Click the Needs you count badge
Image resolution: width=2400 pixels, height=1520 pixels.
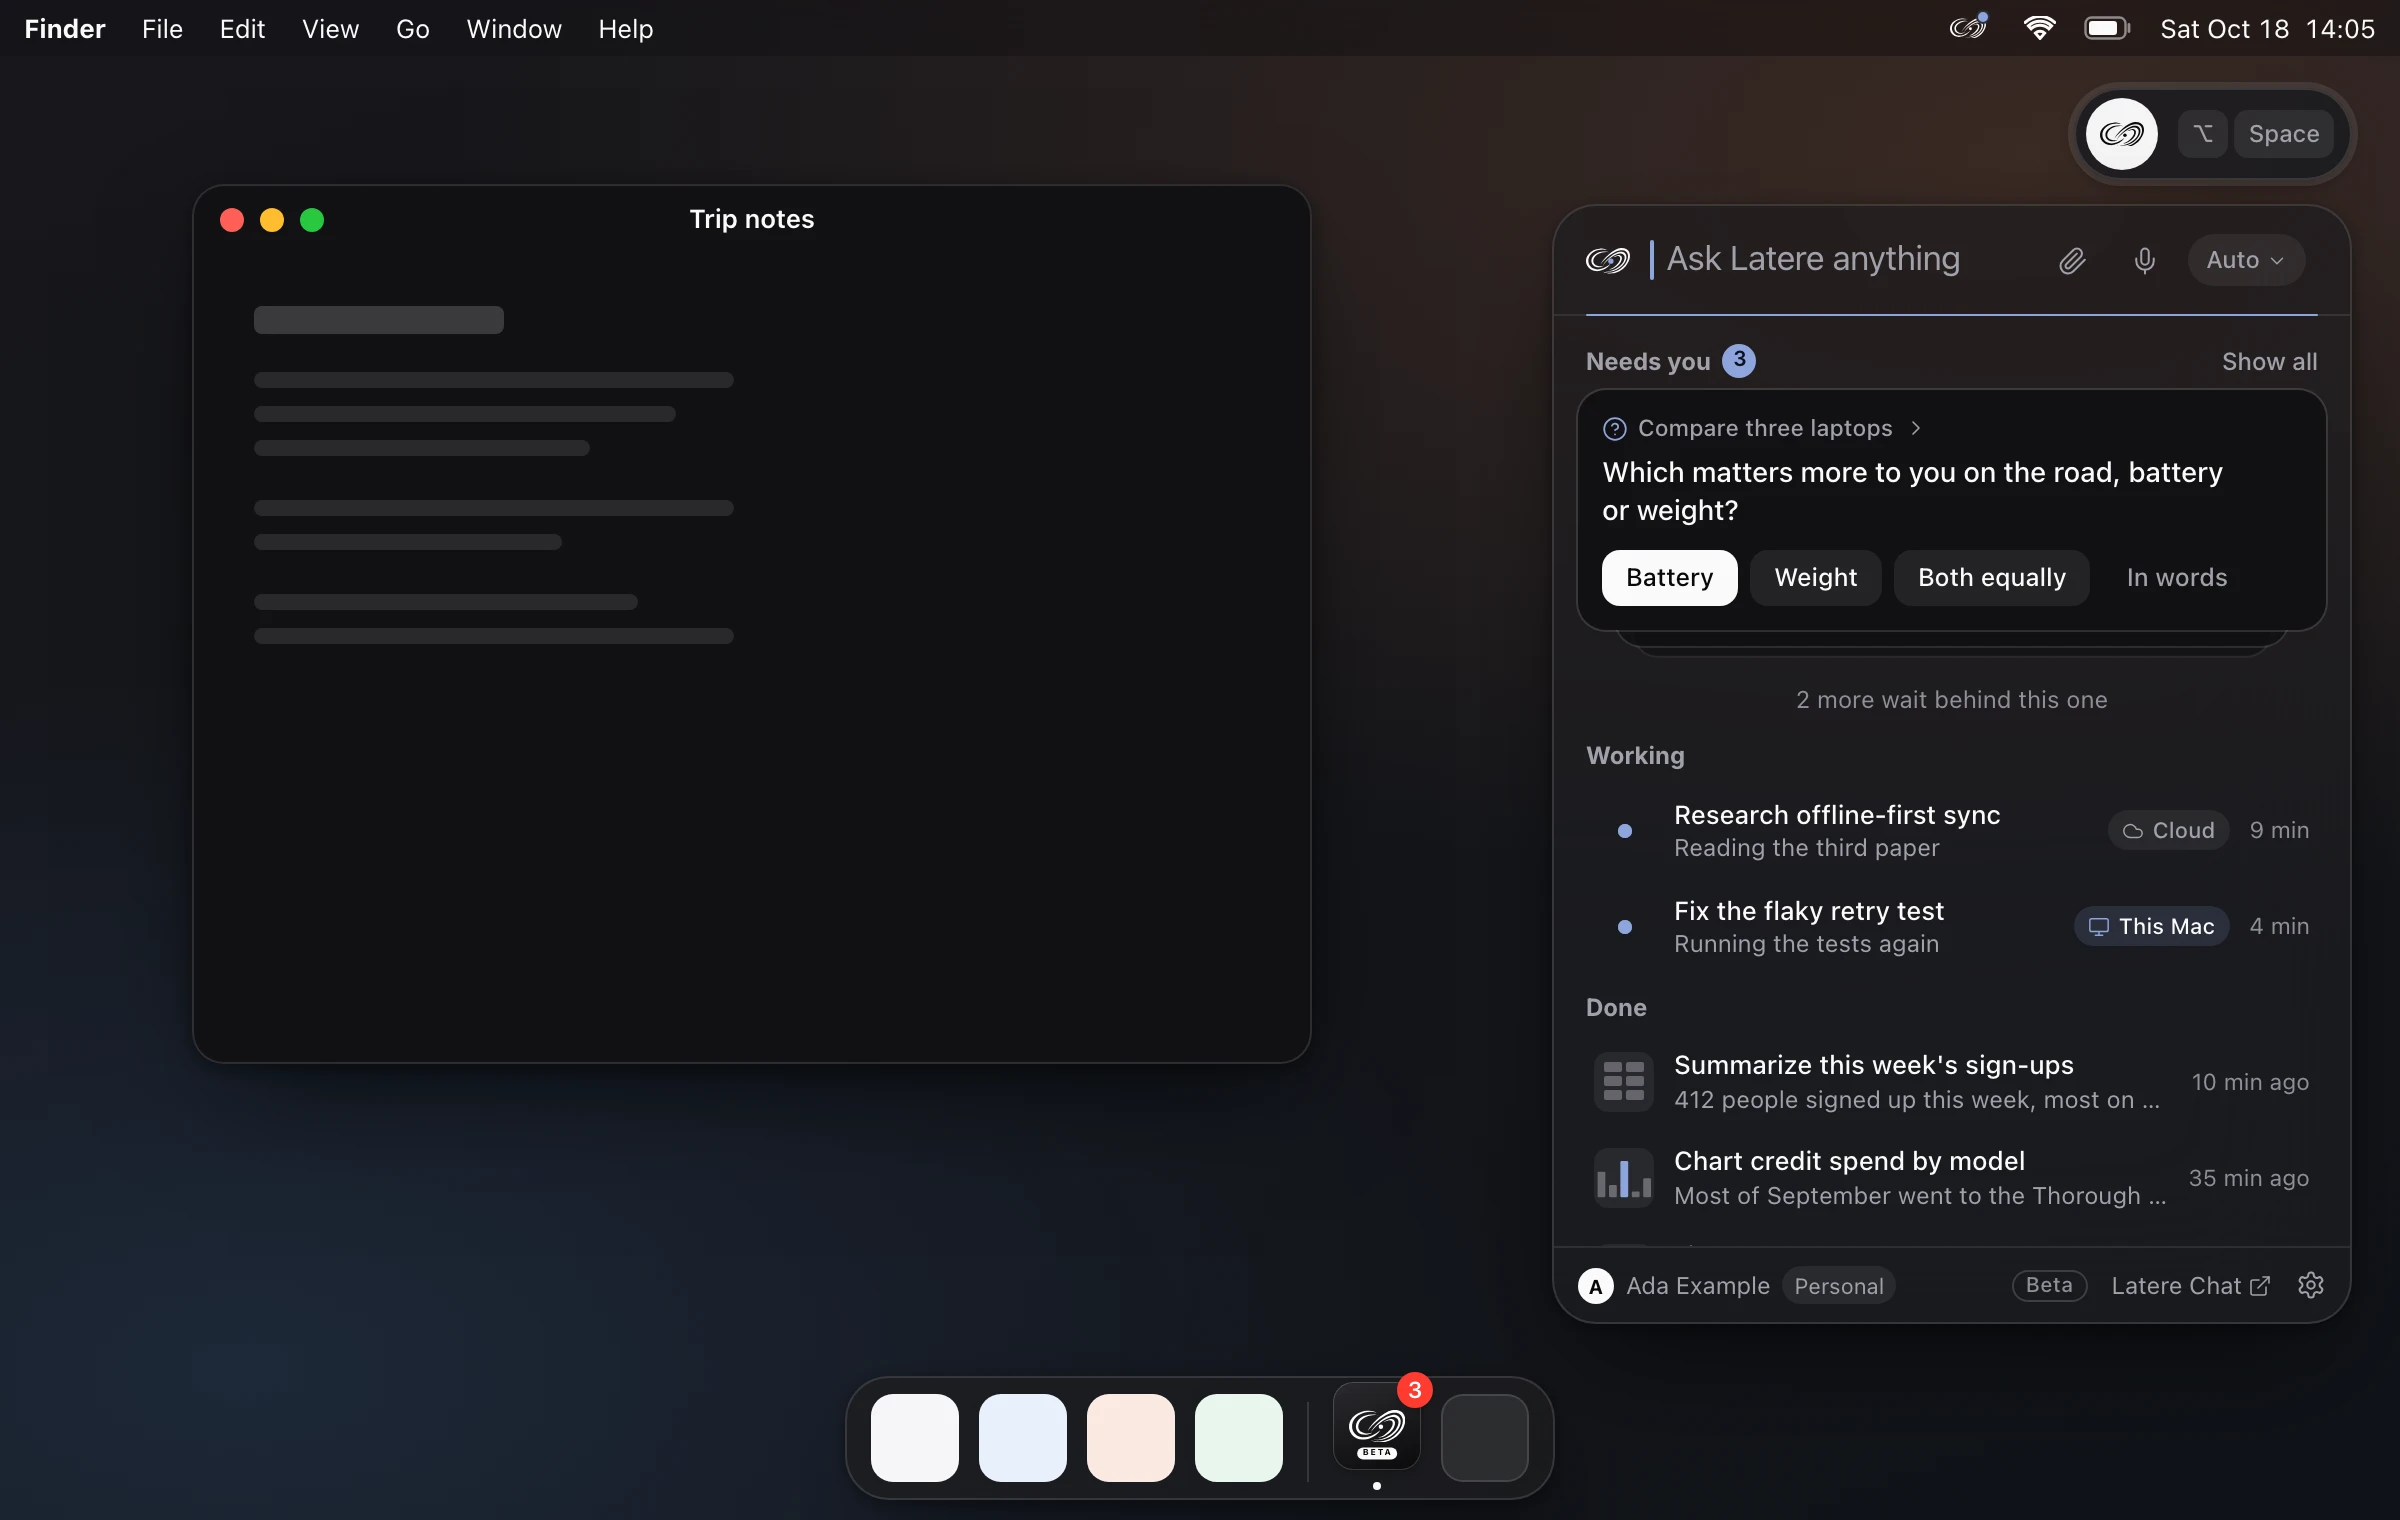pyautogui.click(x=1739, y=361)
